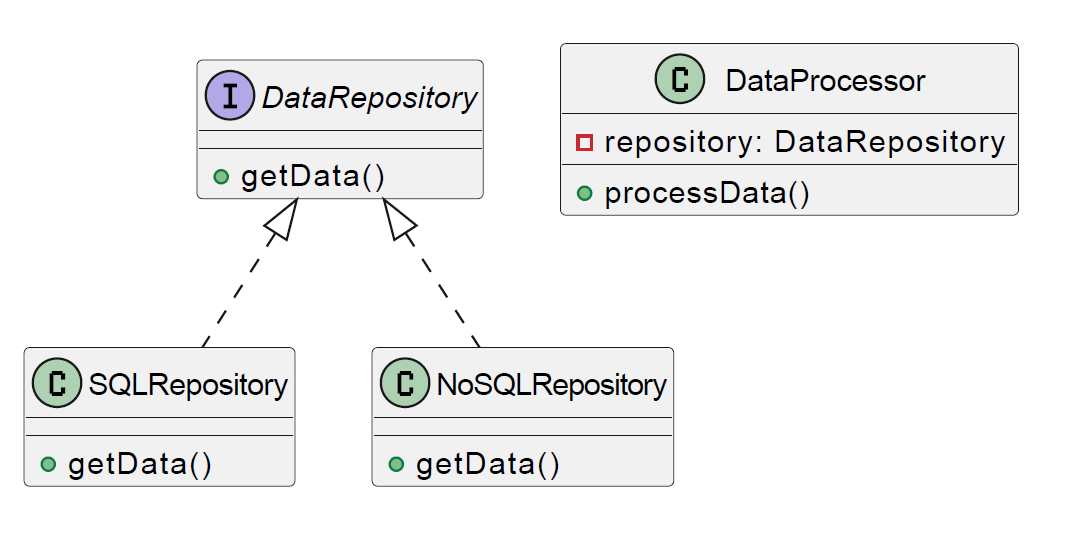Click the SQLRepository class name label
Screen dimensions: 1070x558
point(188,385)
